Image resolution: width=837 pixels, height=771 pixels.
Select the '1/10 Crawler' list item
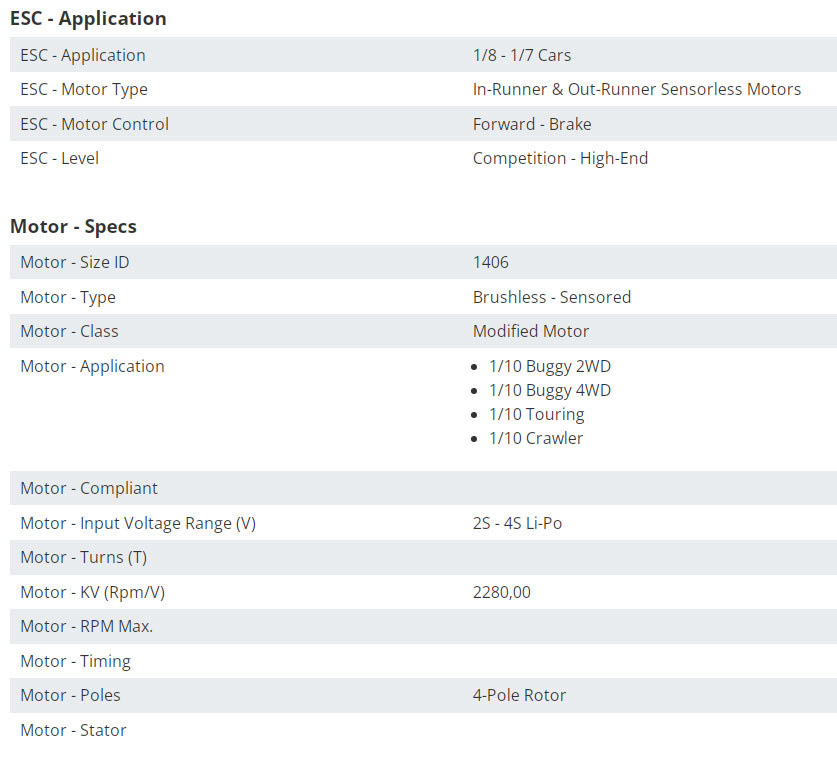[535, 438]
